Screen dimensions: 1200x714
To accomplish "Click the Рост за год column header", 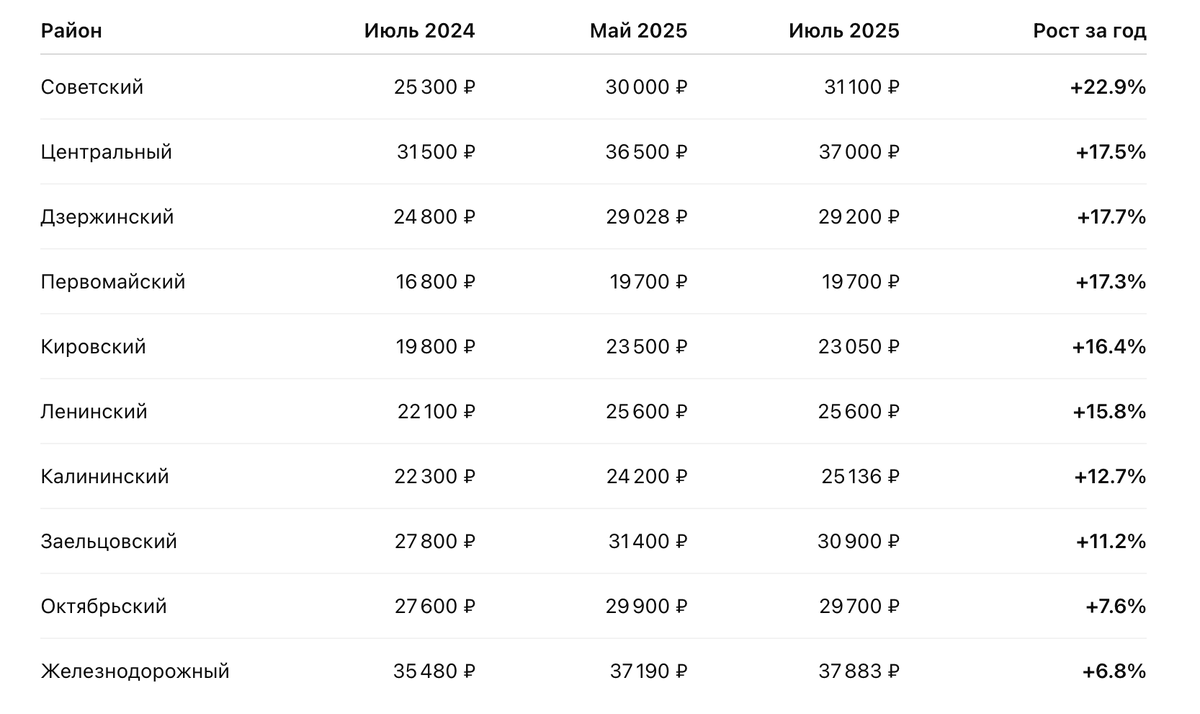I will (x=1090, y=31).
